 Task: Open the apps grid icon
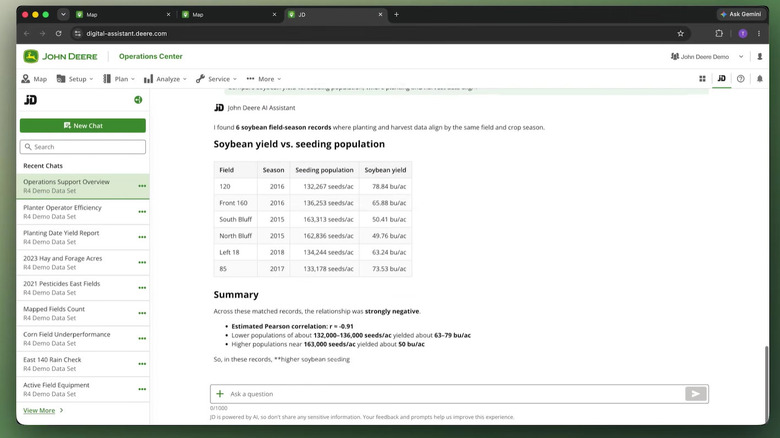702,79
